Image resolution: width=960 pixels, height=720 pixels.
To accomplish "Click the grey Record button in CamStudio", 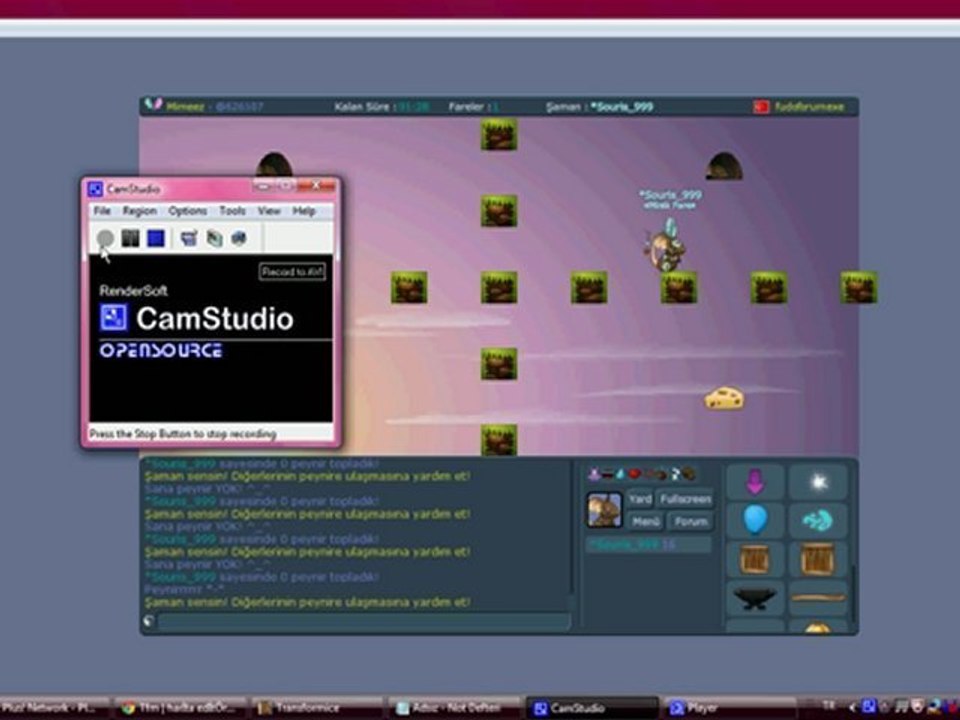I will pyautogui.click(x=105, y=238).
